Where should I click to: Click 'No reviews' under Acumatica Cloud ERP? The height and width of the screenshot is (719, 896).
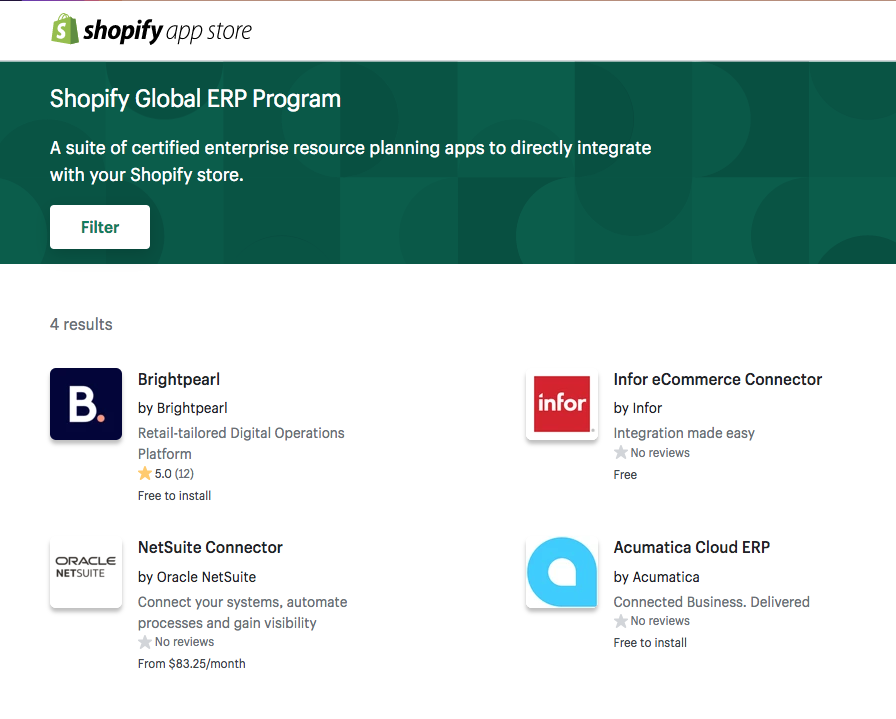pyautogui.click(x=660, y=621)
